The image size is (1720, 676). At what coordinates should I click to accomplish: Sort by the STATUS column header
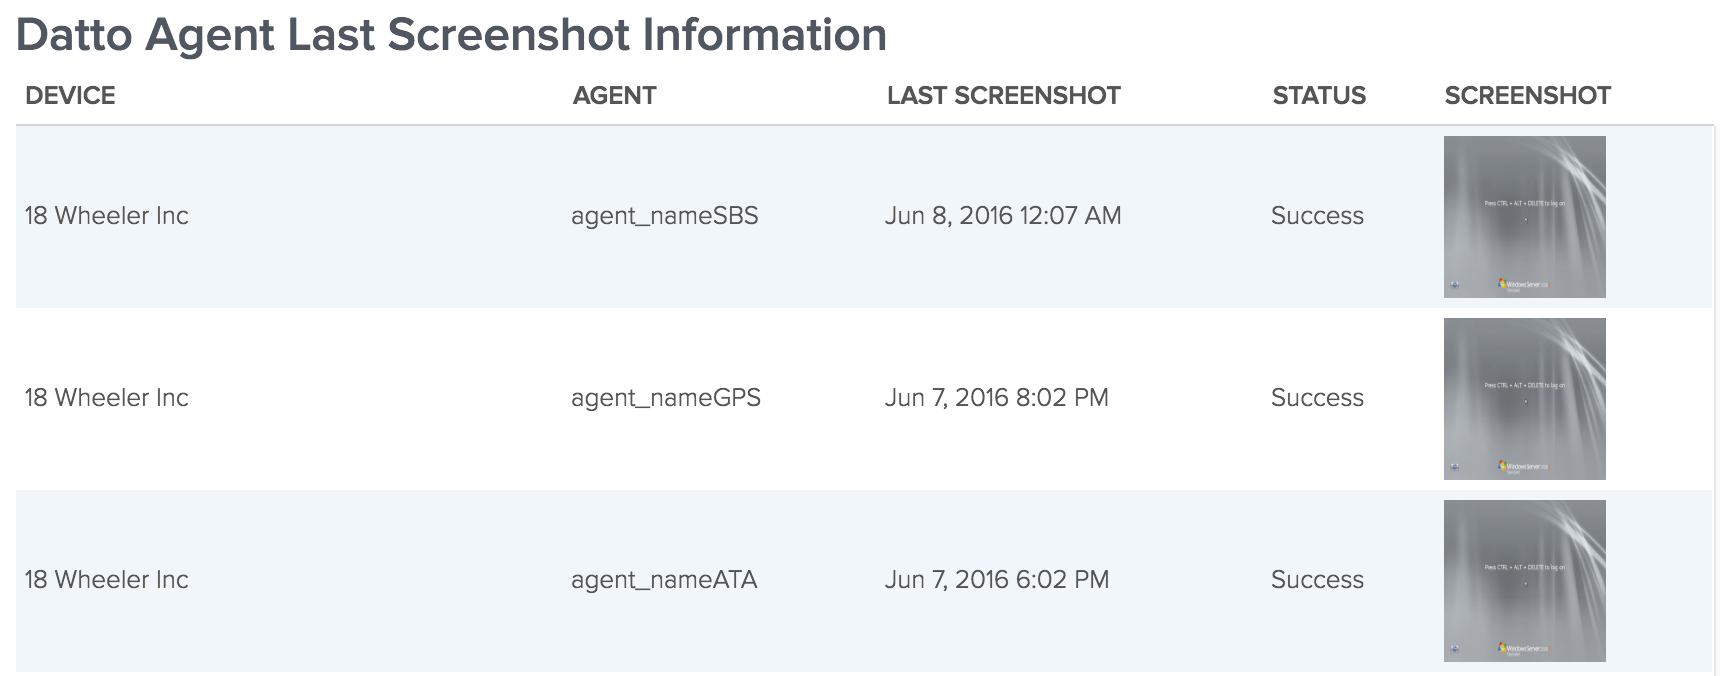coord(1318,96)
